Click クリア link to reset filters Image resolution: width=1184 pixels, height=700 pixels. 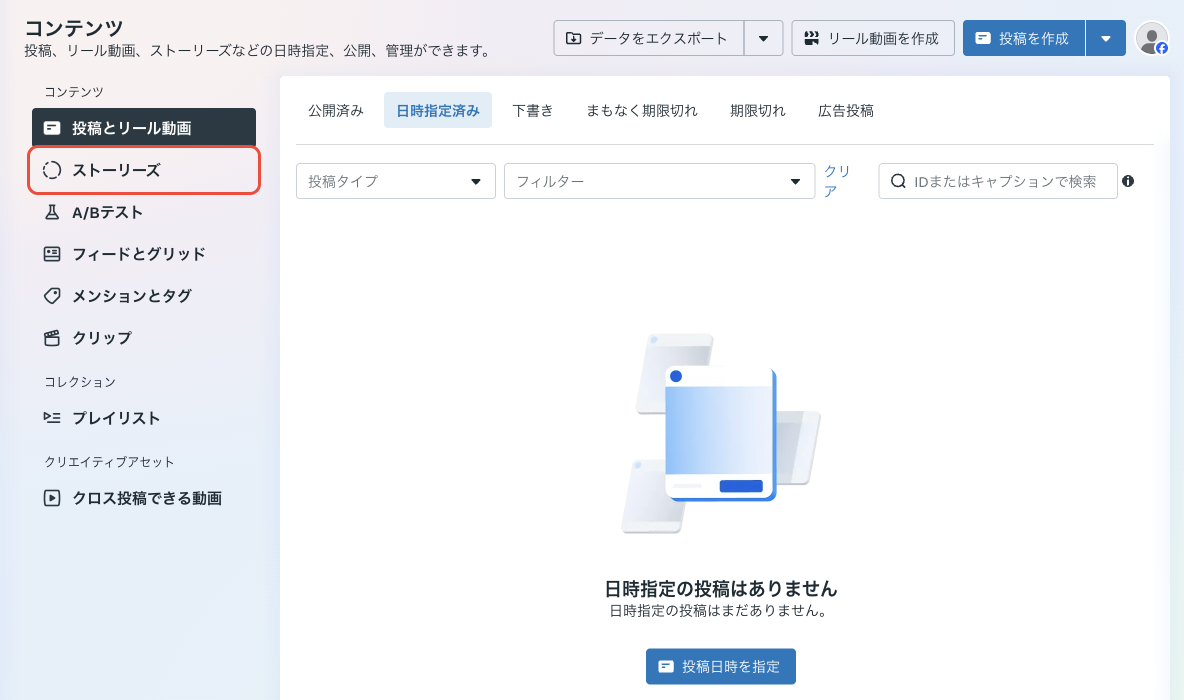coord(837,181)
